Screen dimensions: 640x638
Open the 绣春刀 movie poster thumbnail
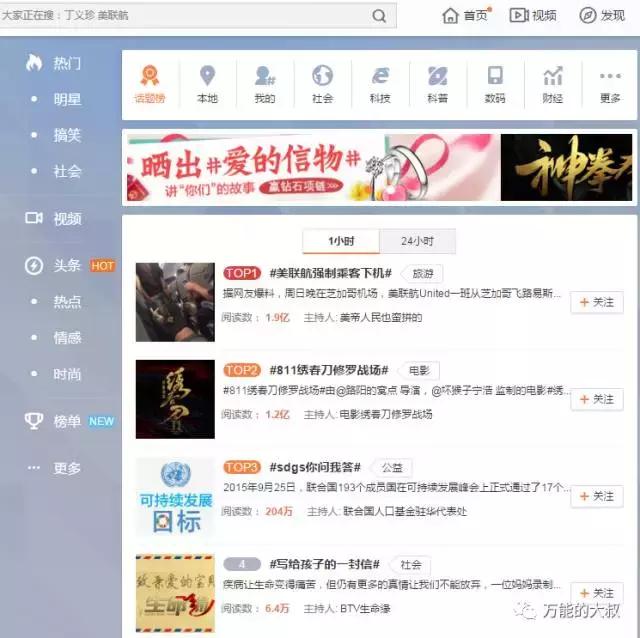[175, 399]
